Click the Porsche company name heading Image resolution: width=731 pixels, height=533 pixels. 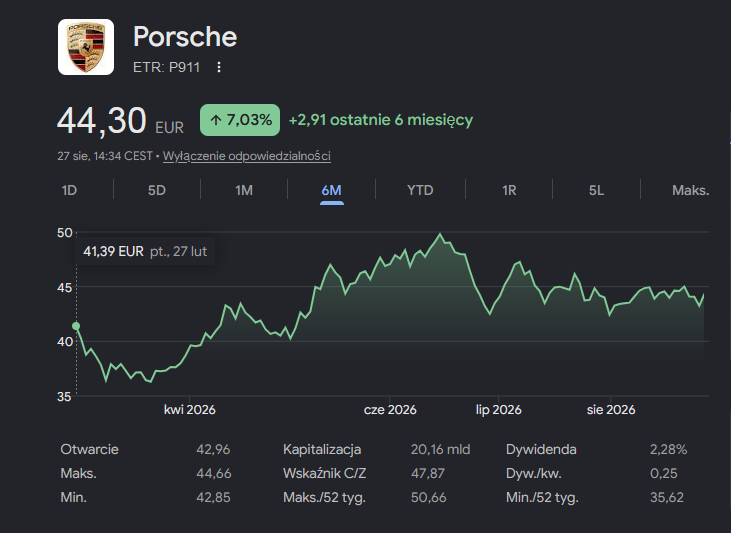click(x=185, y=36)
